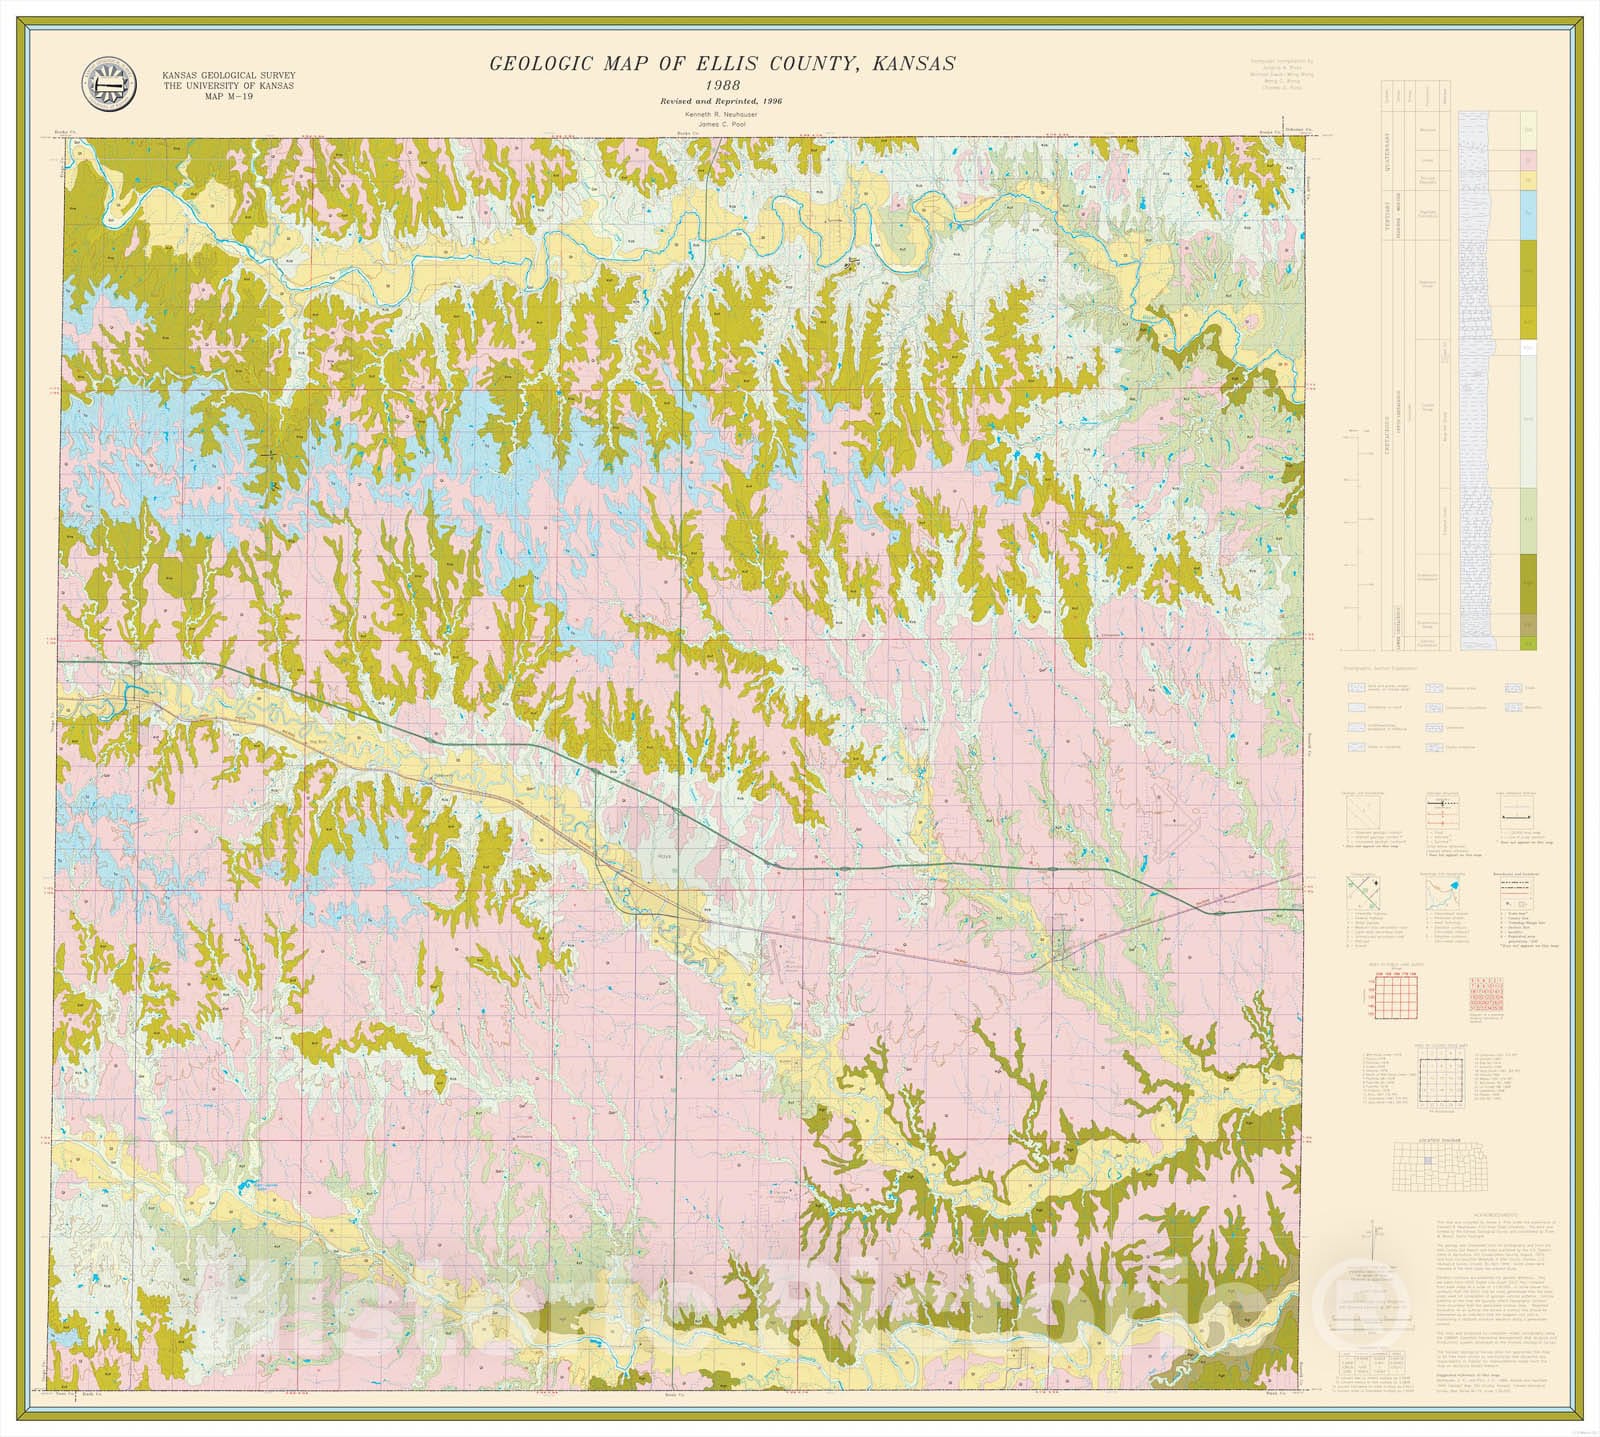Screen dimensions: 1600x1437
Task: Click the drainage diagram with the blue lake
Action: [x=1442, y=895]
